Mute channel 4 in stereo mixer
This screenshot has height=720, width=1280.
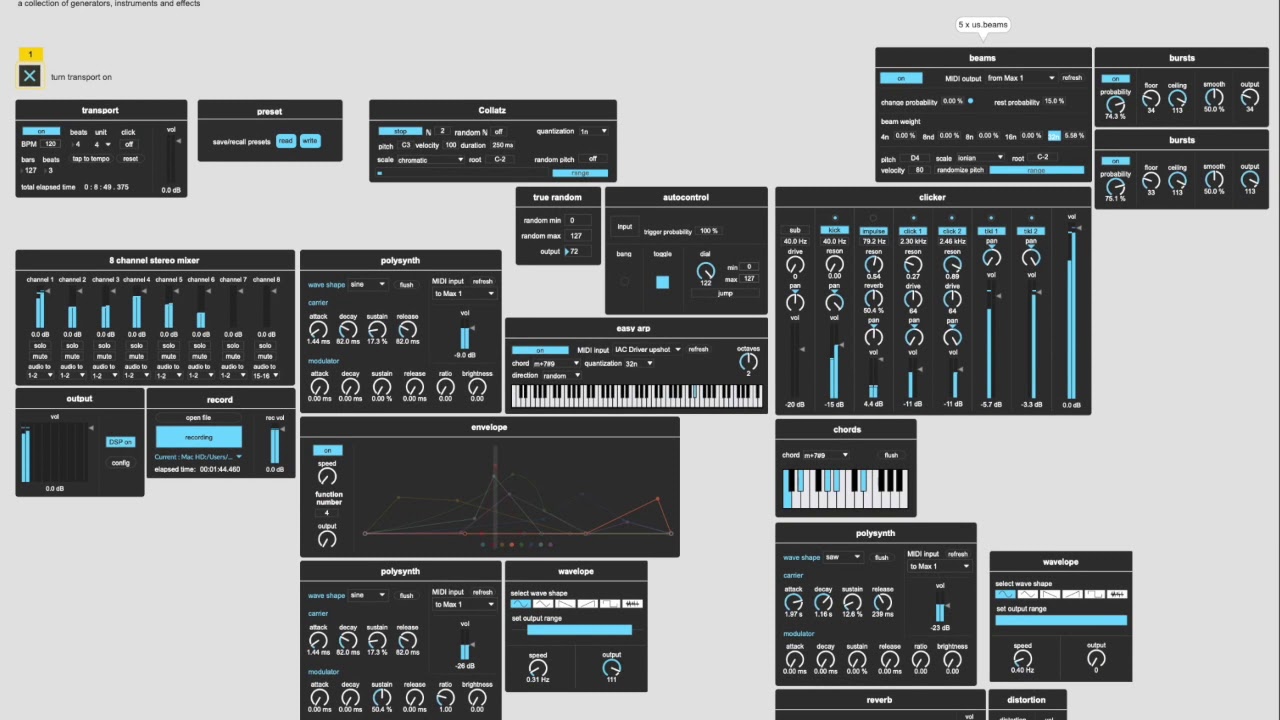(x=136, y=356)
